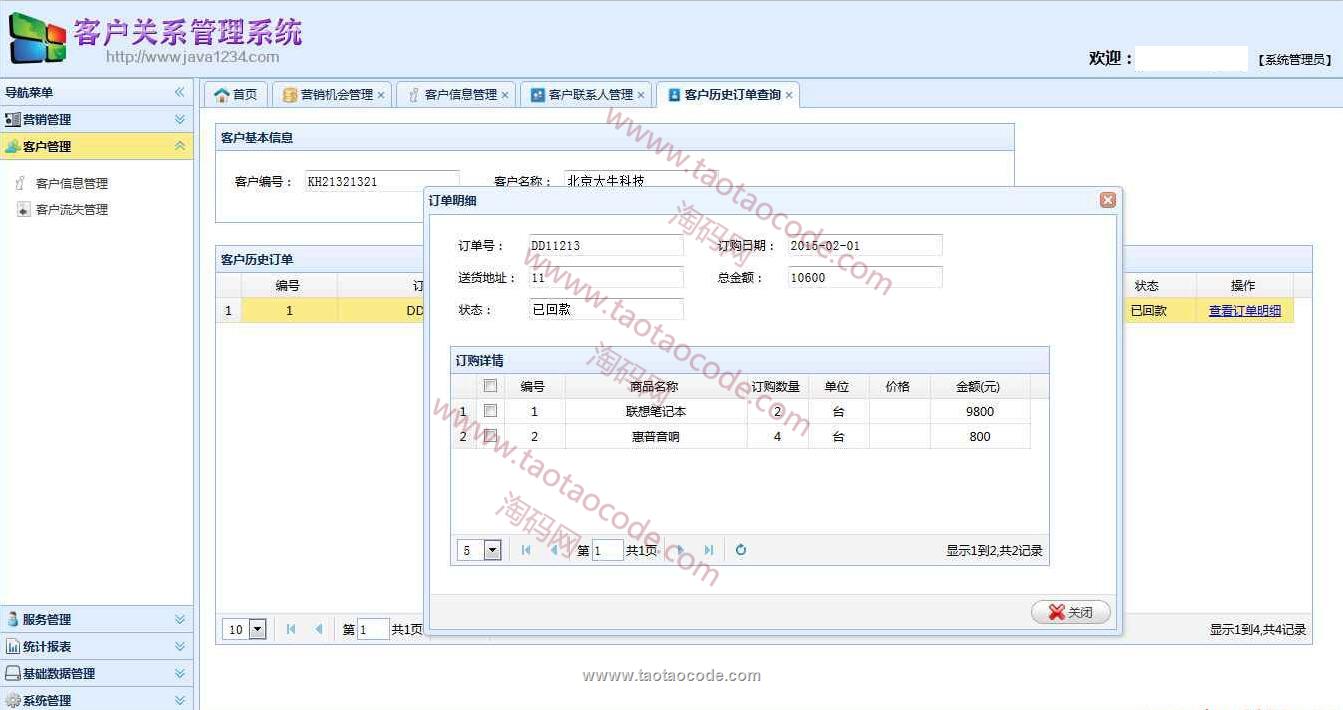
Task: Check the box for 惠普音响 row
Action: [490, 436]
